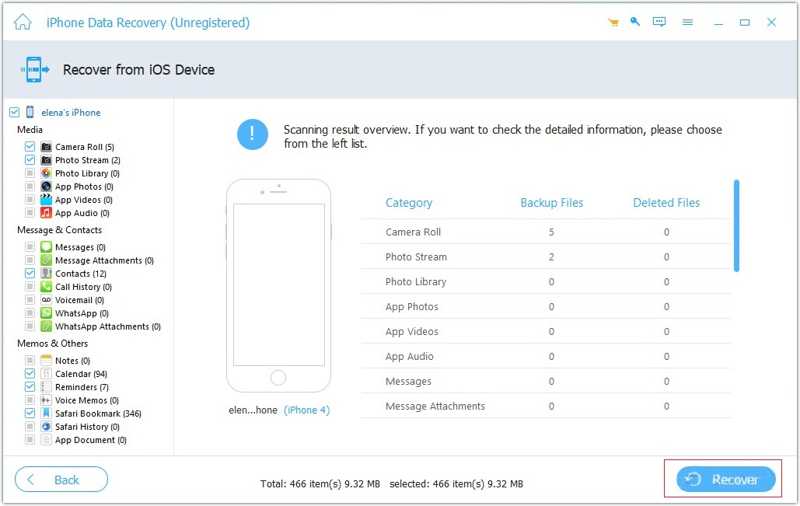Click the Safari Bookmark icon
Image resolution: width=800 pixels, height=506 pixels.
[46, 414]
